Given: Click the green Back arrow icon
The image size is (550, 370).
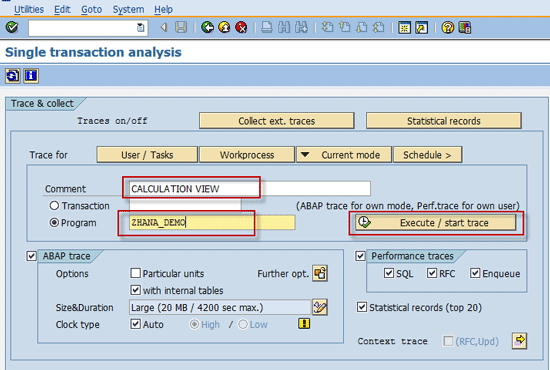Looking at the screenshot, I should pyautogui.click(x=207, y=27).
